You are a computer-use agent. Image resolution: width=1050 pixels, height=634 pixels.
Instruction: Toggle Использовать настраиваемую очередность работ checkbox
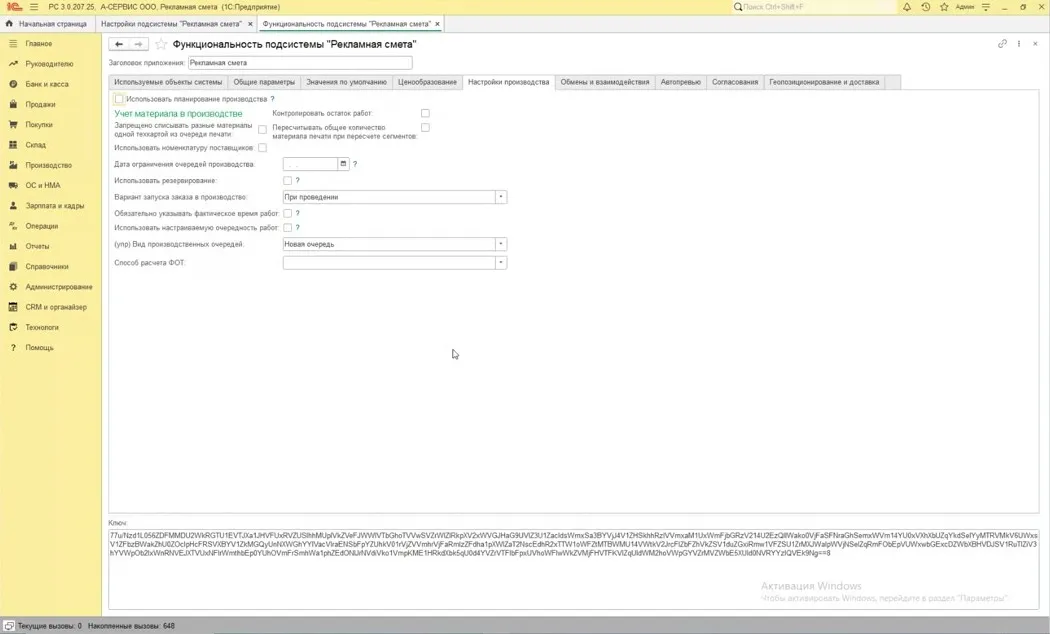[287, 228]
